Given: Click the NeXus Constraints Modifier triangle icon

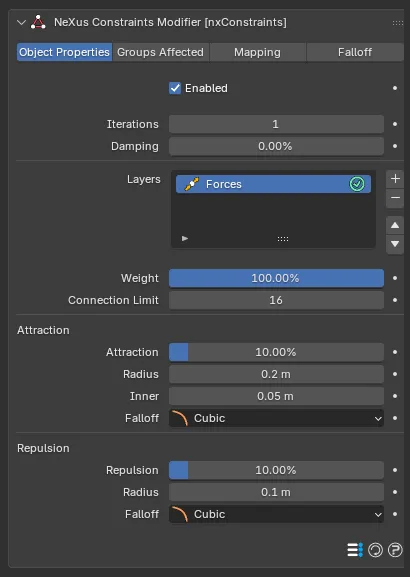Looking at the screenshot, I should click(38, 22).
